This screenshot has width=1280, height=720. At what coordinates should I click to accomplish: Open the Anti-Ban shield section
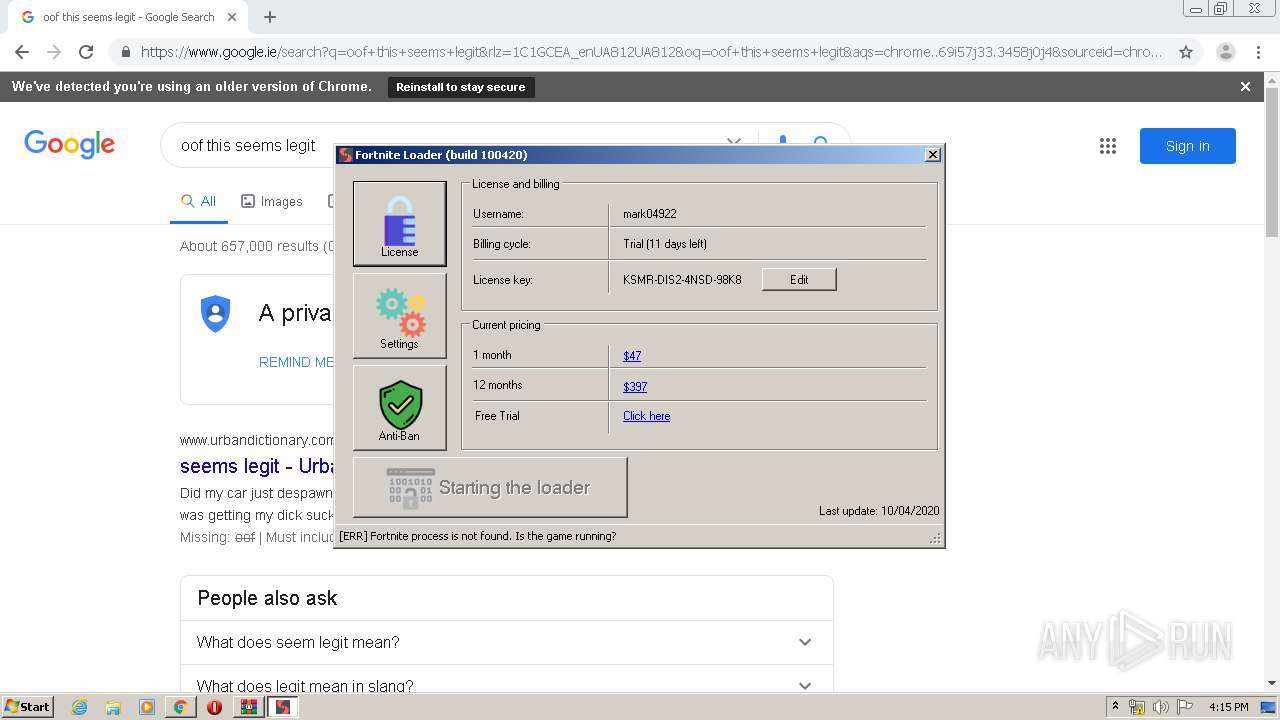(x=399, y=408)
